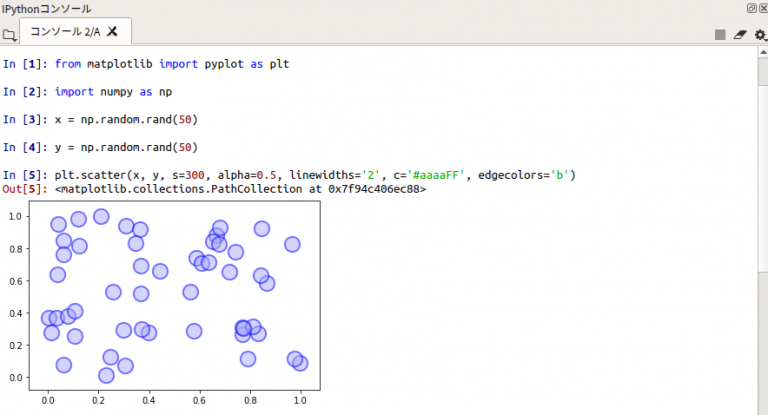This screenshot has width=768, height=415.
Task: Clear the console with the eraser icon
Action: (x=740, y=34)
